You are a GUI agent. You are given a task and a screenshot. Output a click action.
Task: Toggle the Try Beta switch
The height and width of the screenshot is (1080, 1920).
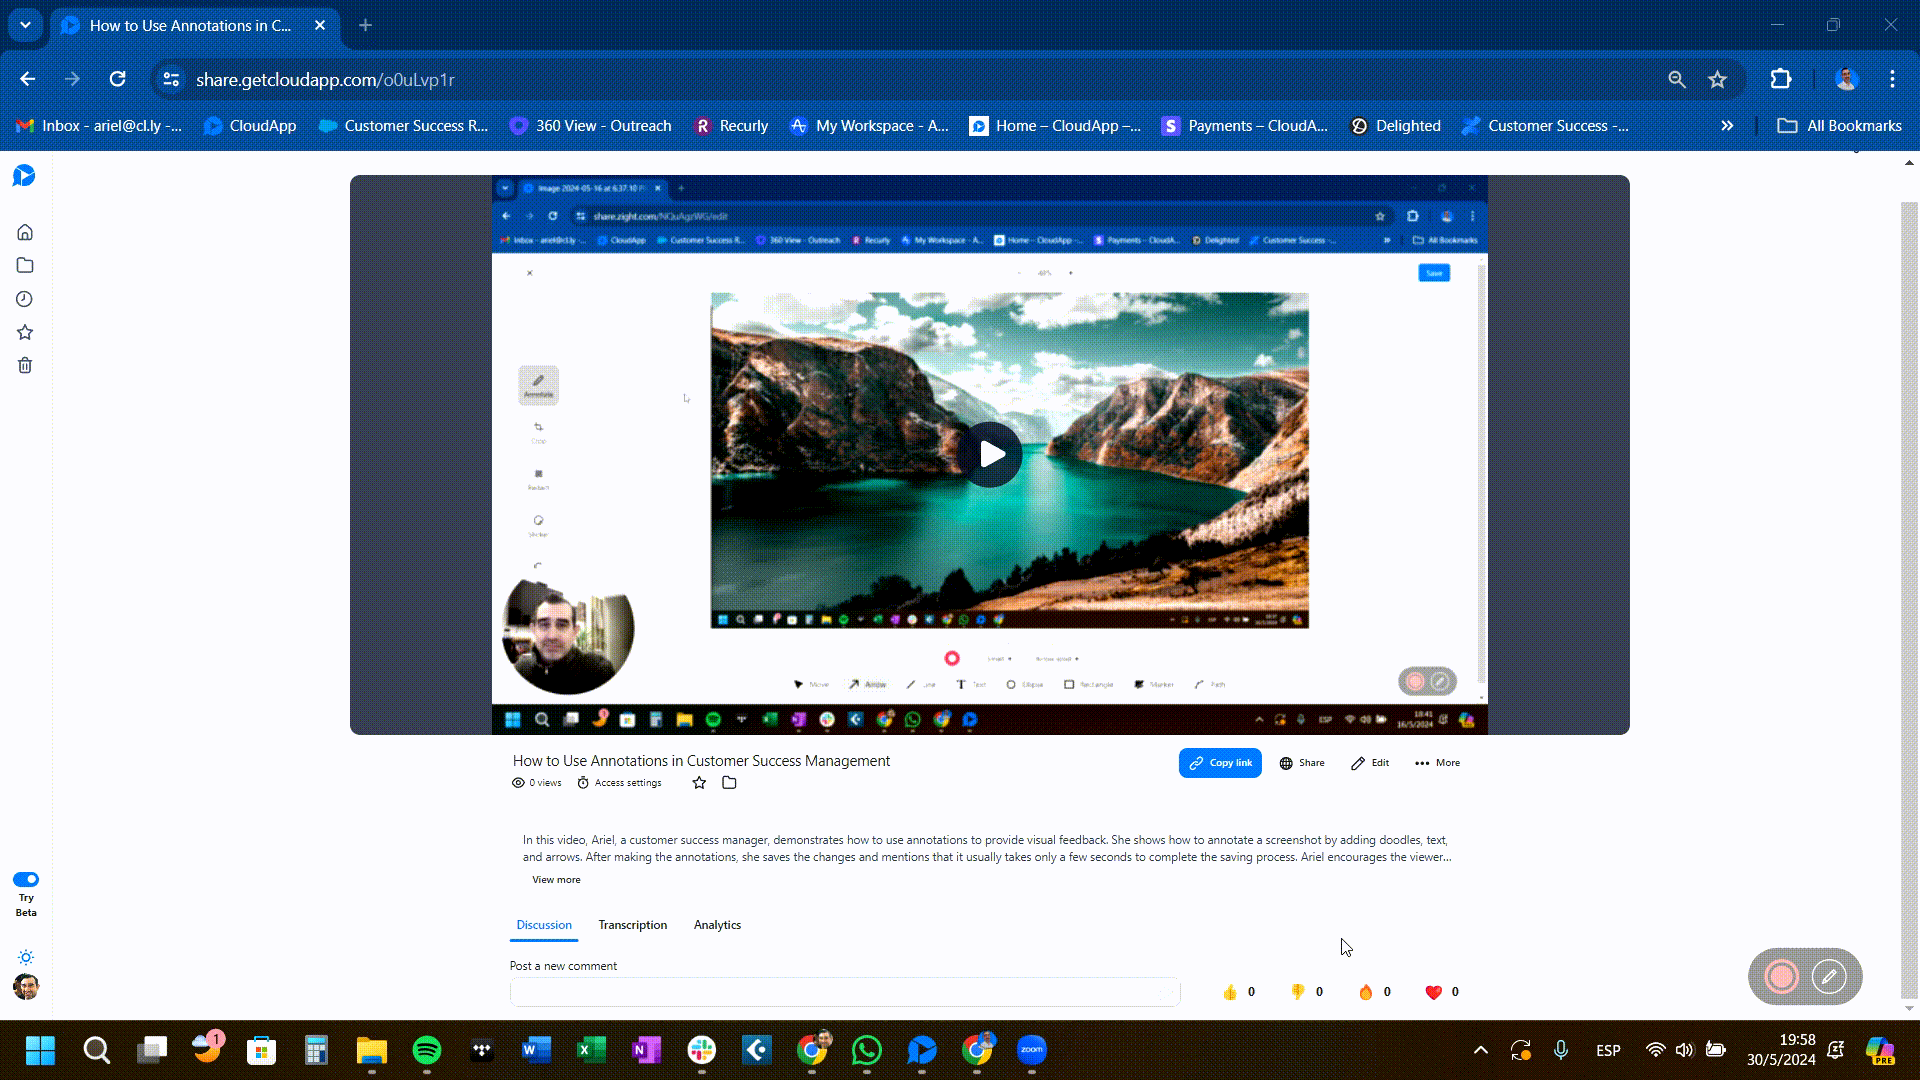[26, 879]
